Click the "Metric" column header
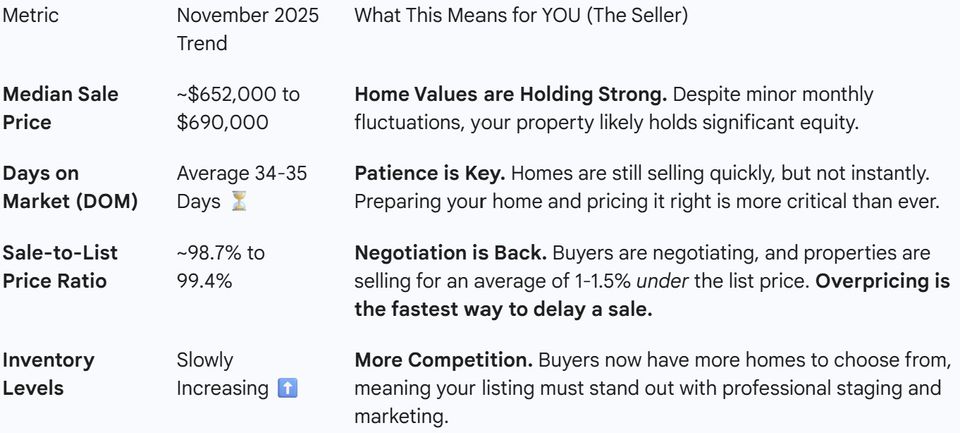Viewport: 960px width, 433px height. 31,16
